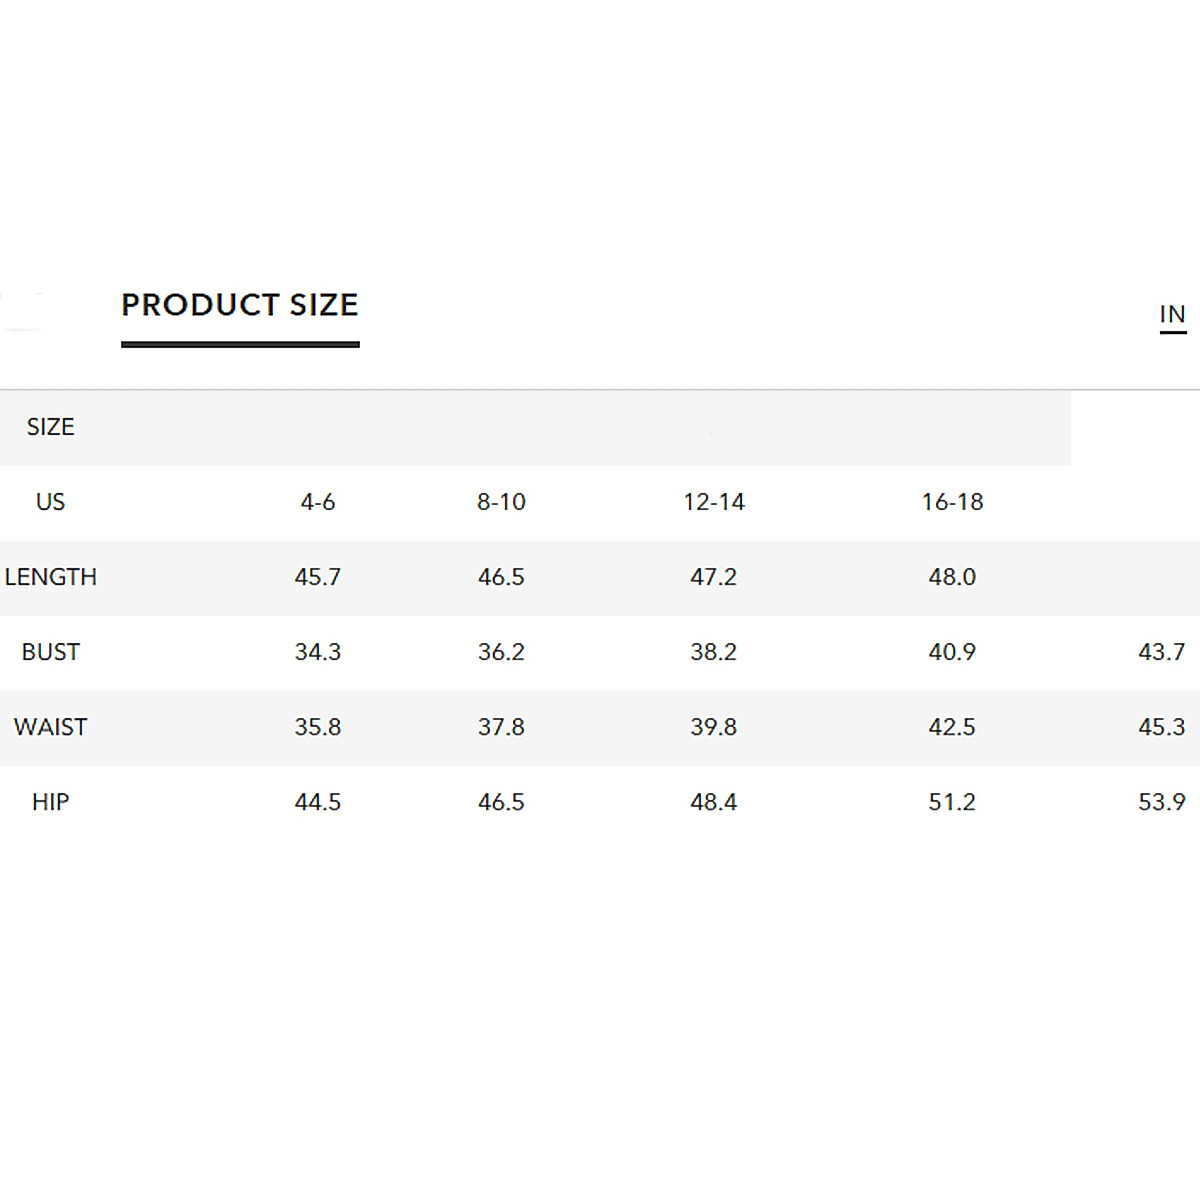Image resolution: width=1200 pixels, height=1200 pixels.
Task: Click the 45.3 waist value
Action: point(1161,727)
